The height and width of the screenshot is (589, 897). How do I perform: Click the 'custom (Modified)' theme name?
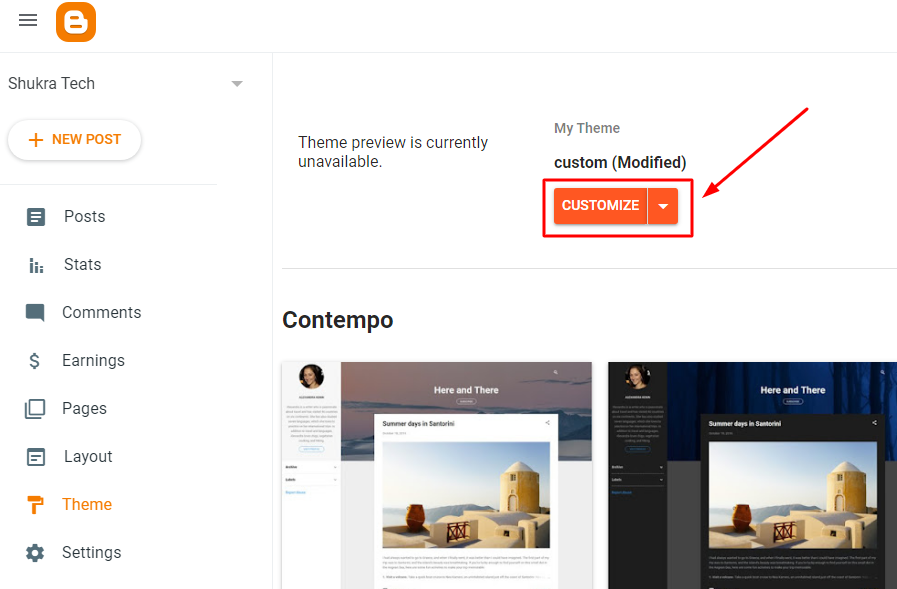620,163
